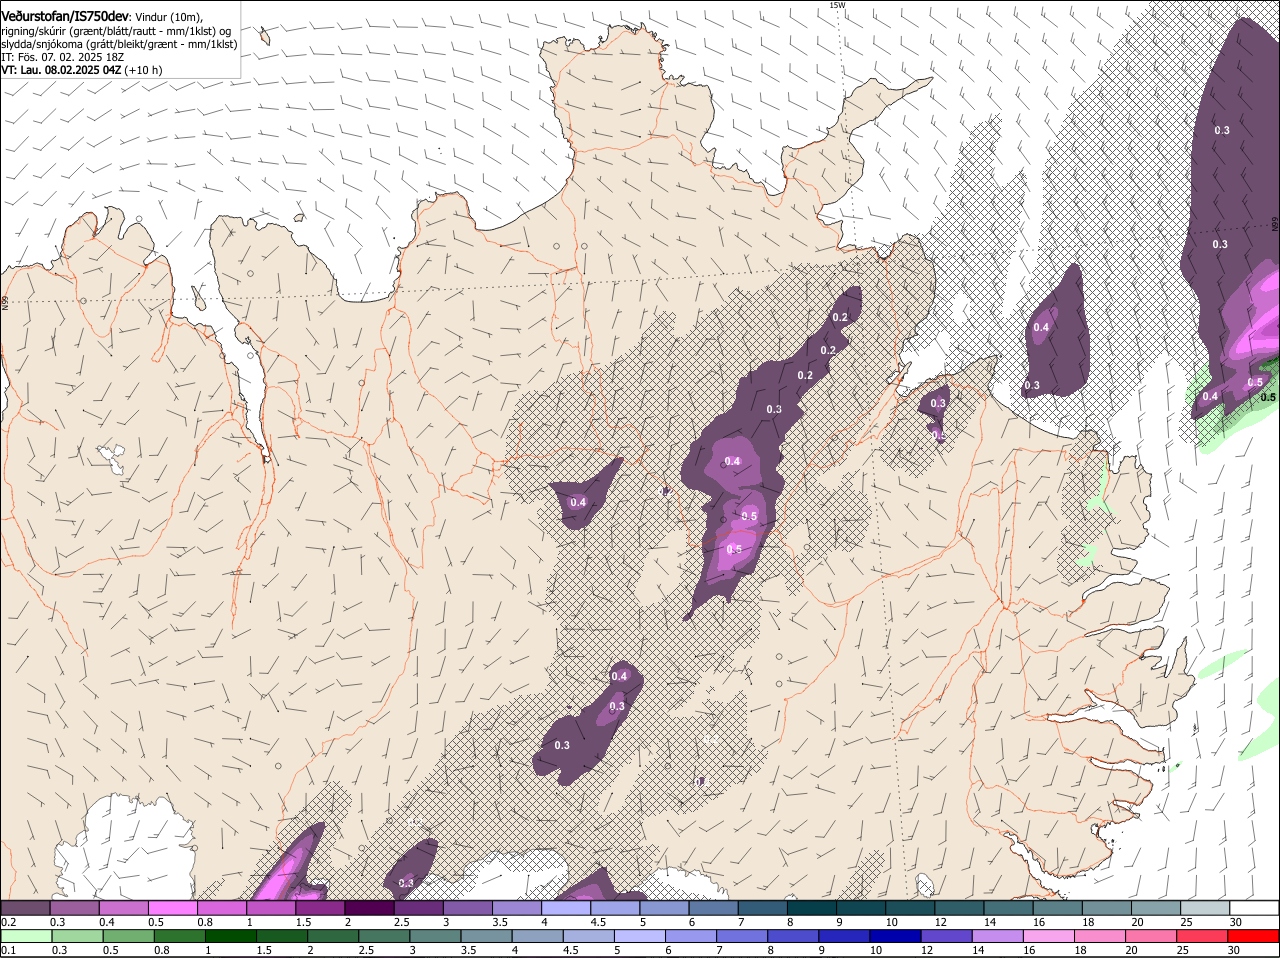This screenshot has width=1280, height=958.
Task: Pick the snow legend swatch between 20 and 25
Action: click(x=1157, y=907)
